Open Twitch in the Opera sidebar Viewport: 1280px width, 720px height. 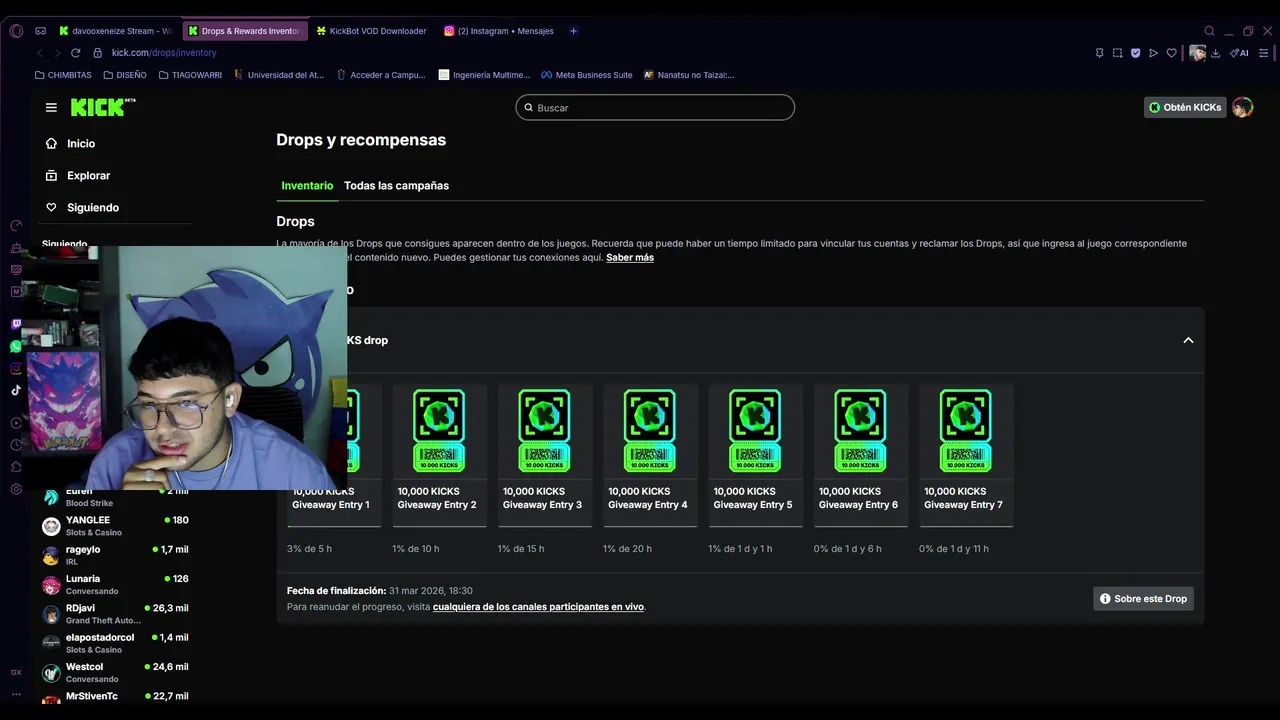tap(16, 324)
